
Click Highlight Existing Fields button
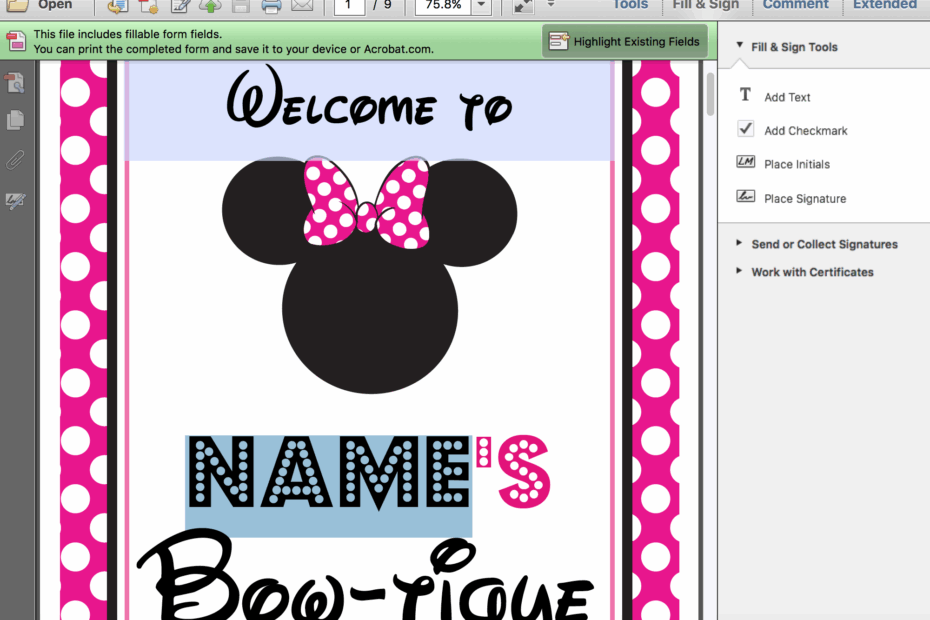625,41
